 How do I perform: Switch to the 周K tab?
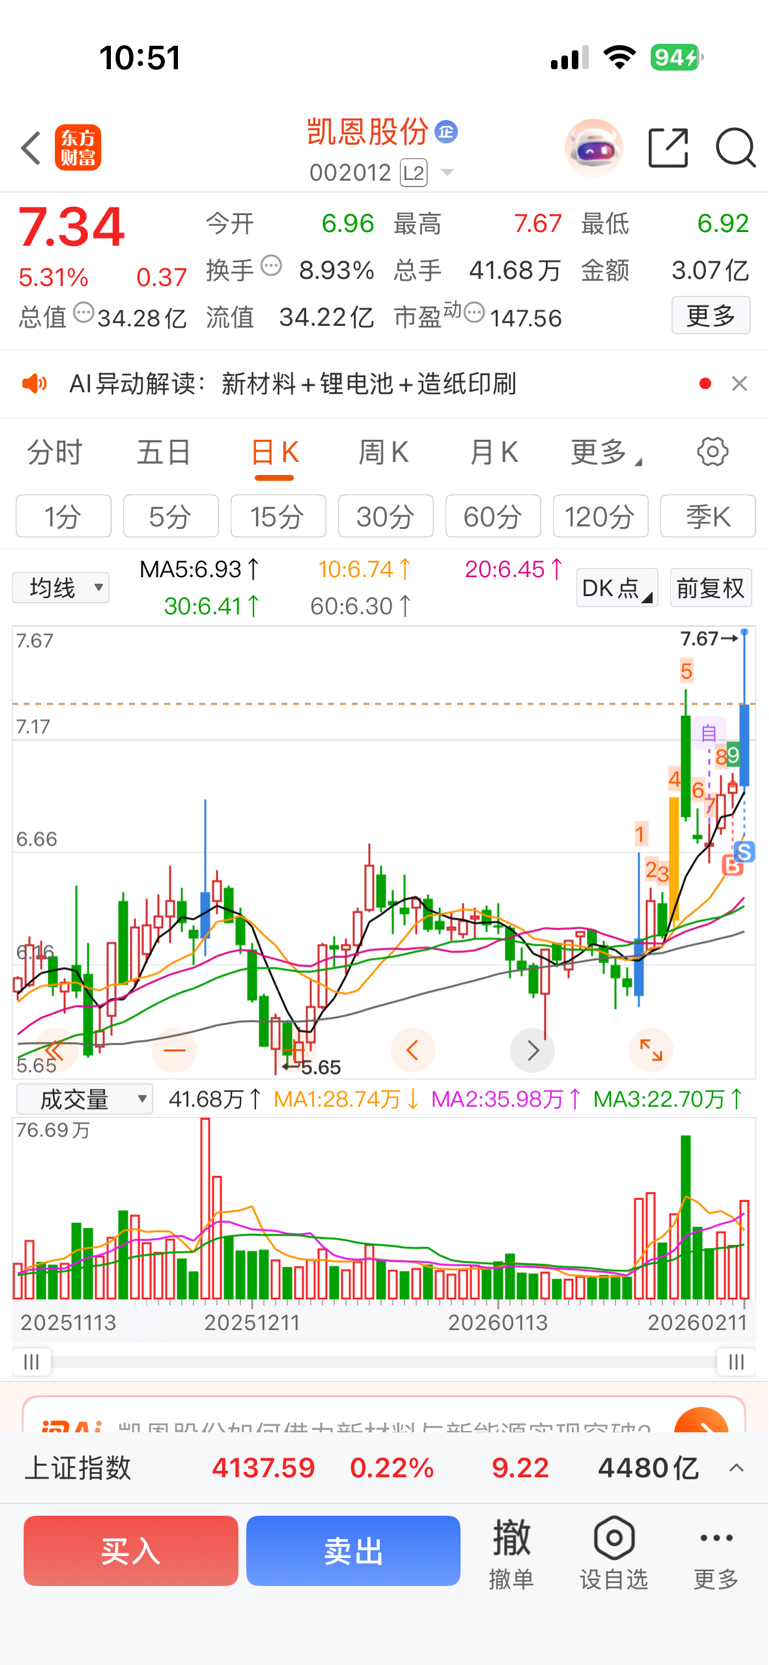point(383,453)
